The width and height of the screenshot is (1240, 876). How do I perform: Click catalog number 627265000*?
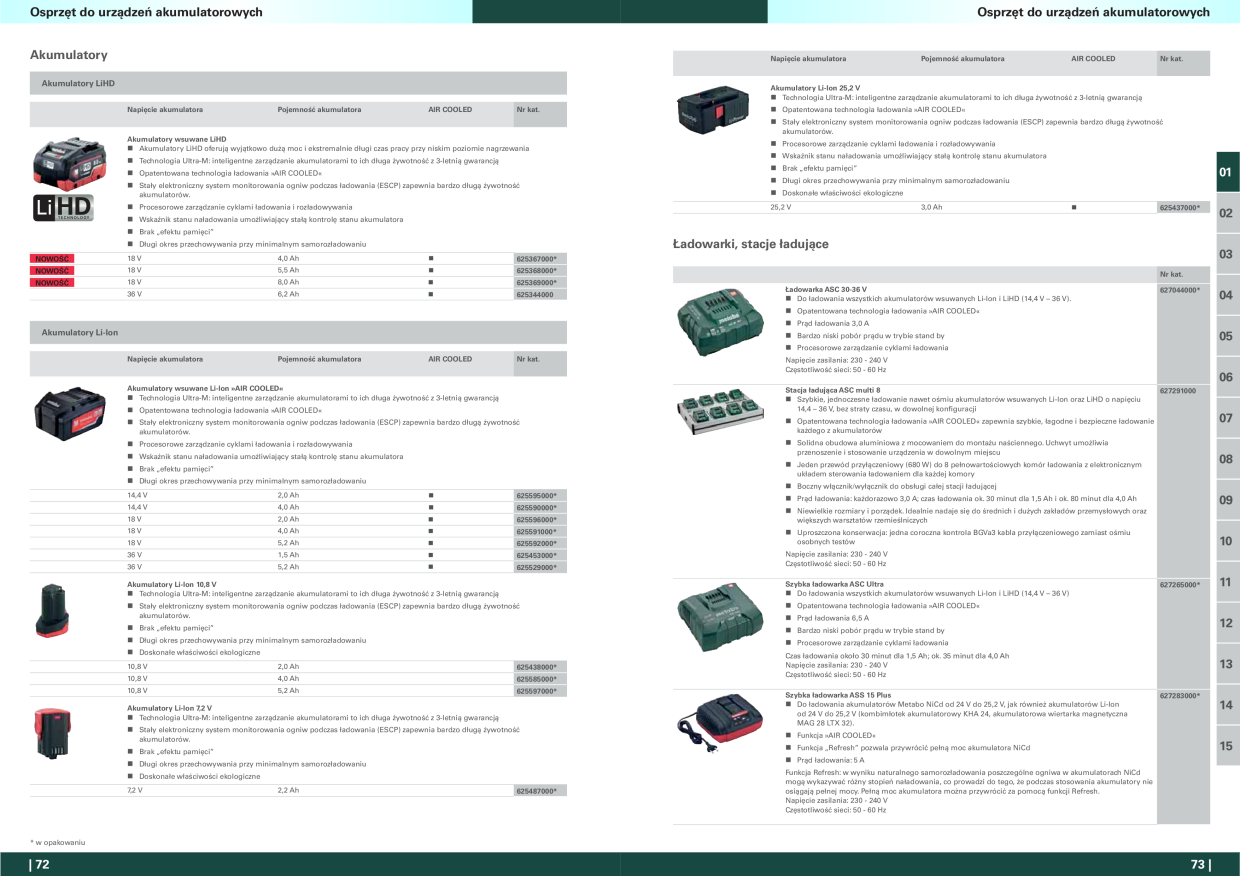point(1181,584)
